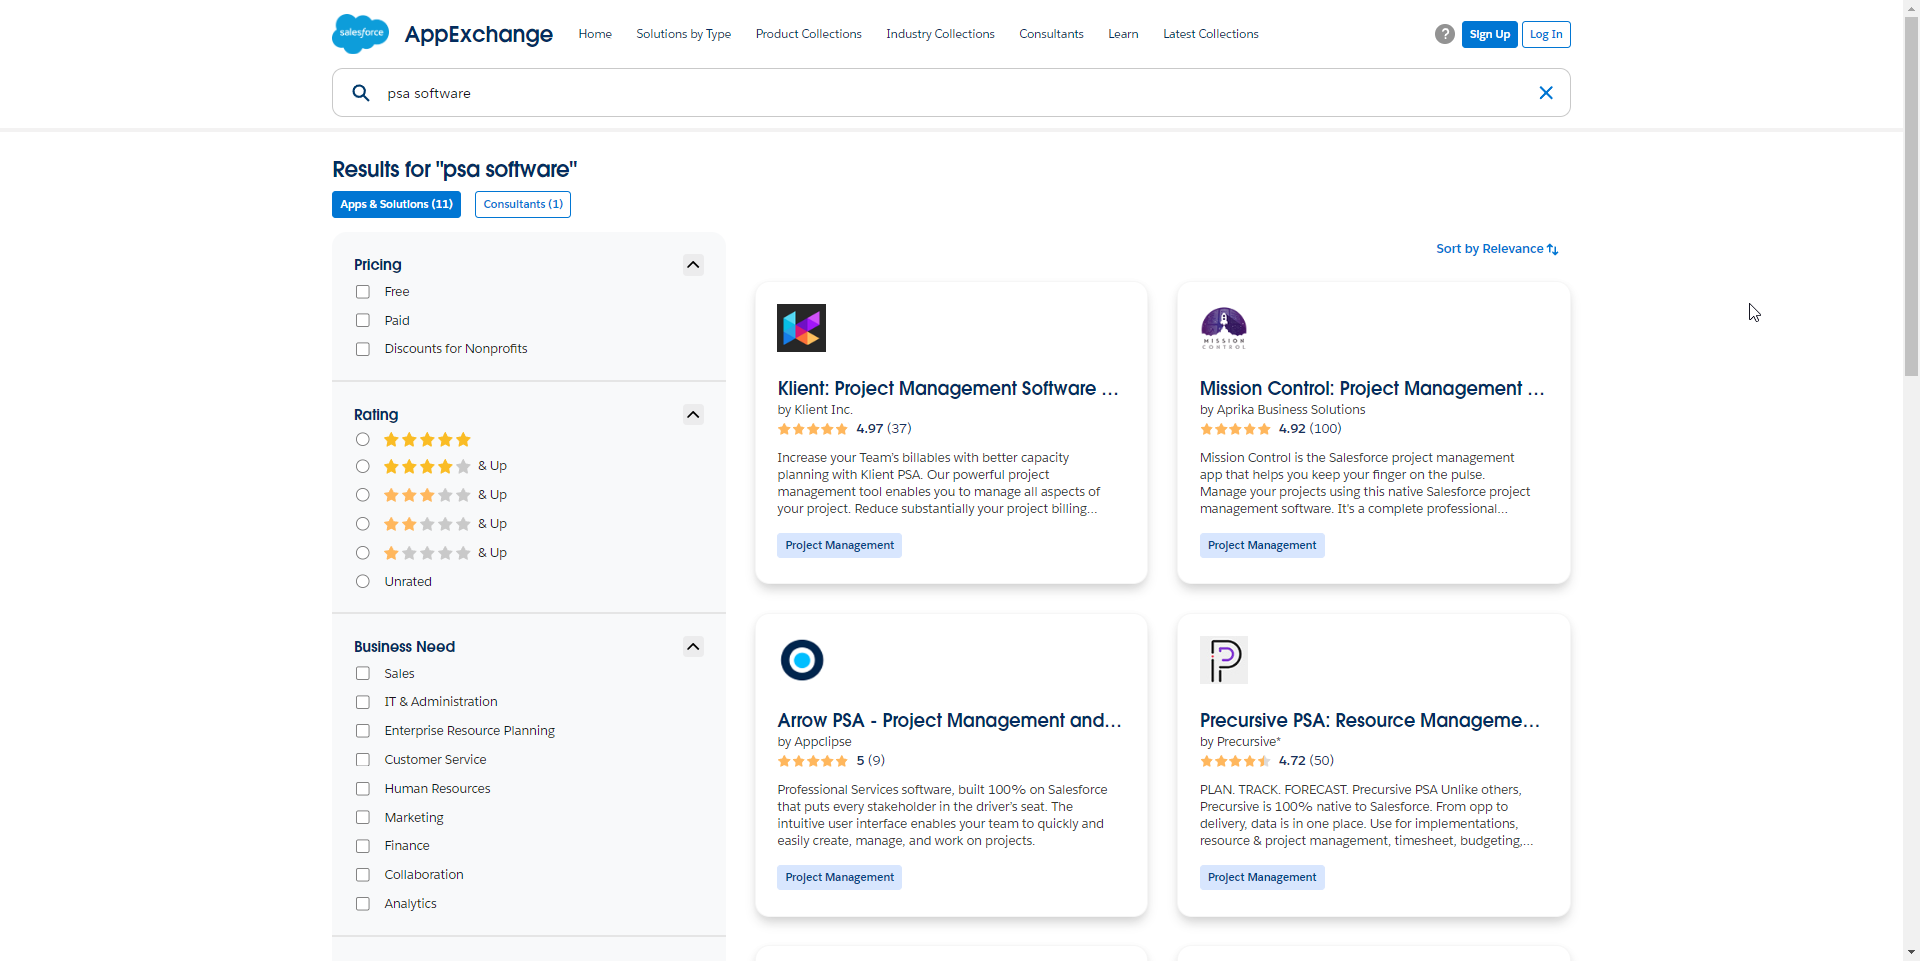Click the page vertical scrollbar thumb

(x=1911, y=198)
